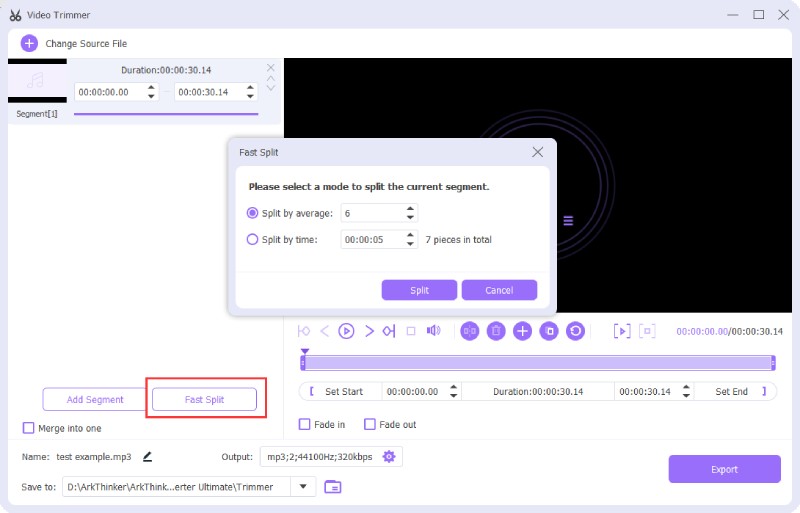
Task: Click the Export button
Action: (x=724, y=469)
